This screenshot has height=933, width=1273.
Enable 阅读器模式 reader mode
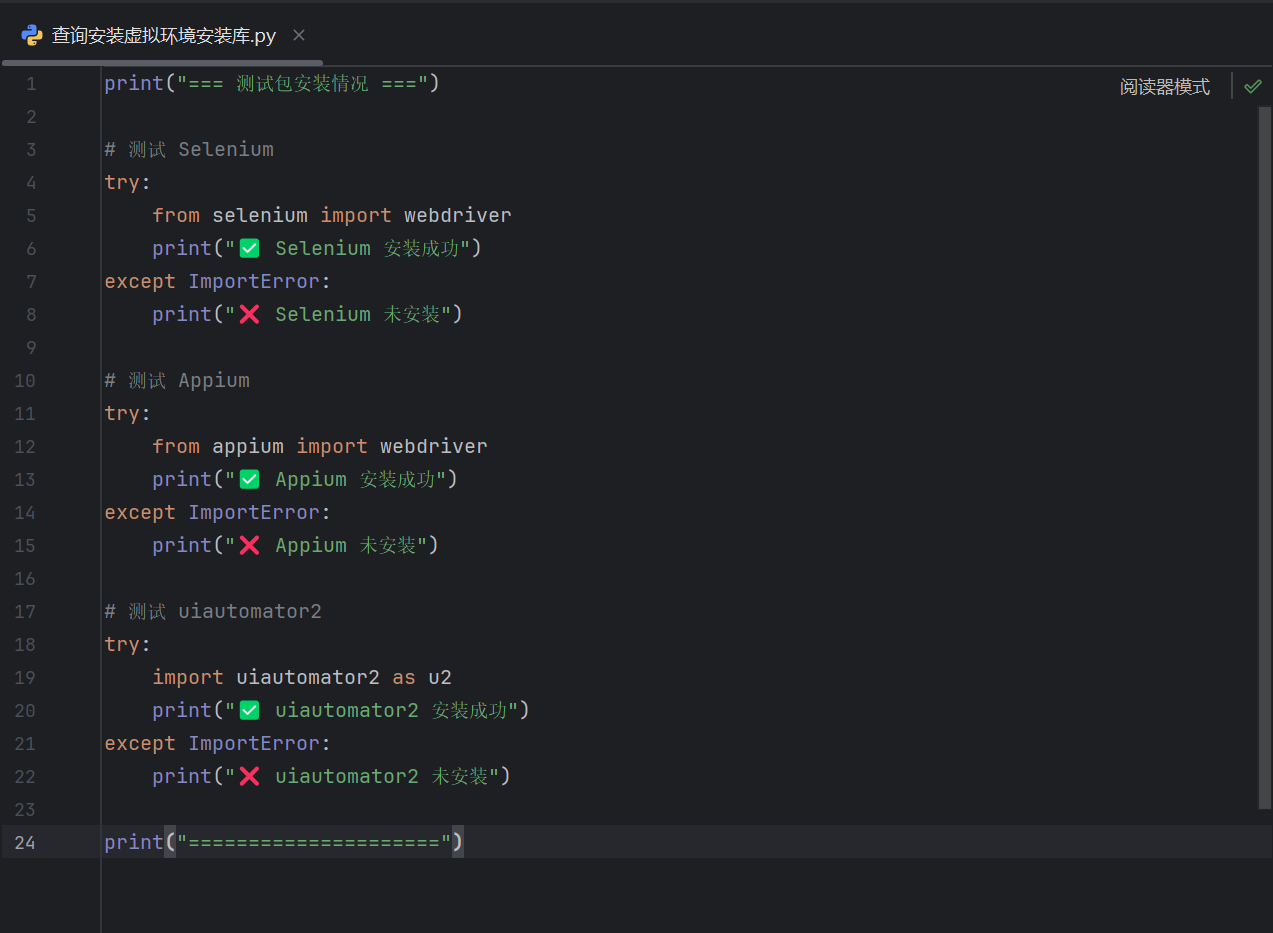coord(1164,87)
